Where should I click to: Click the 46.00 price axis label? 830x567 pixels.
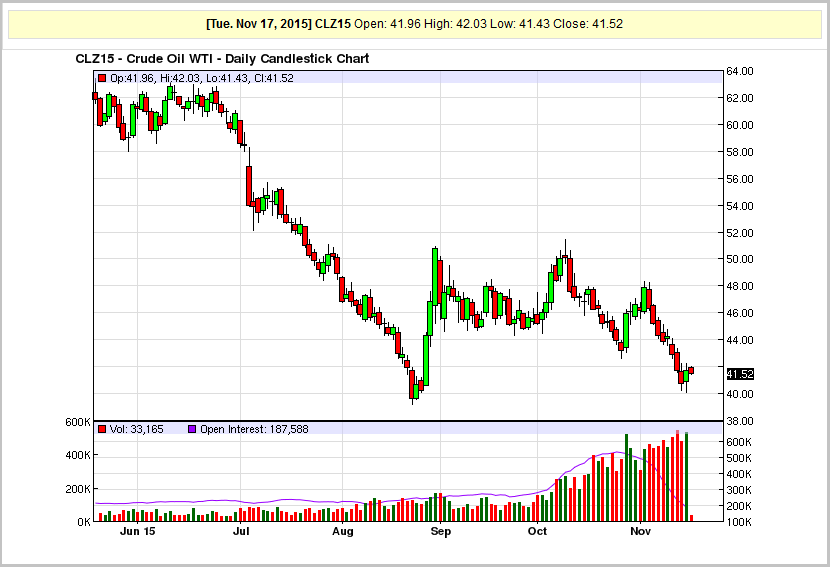click(739, 313)
